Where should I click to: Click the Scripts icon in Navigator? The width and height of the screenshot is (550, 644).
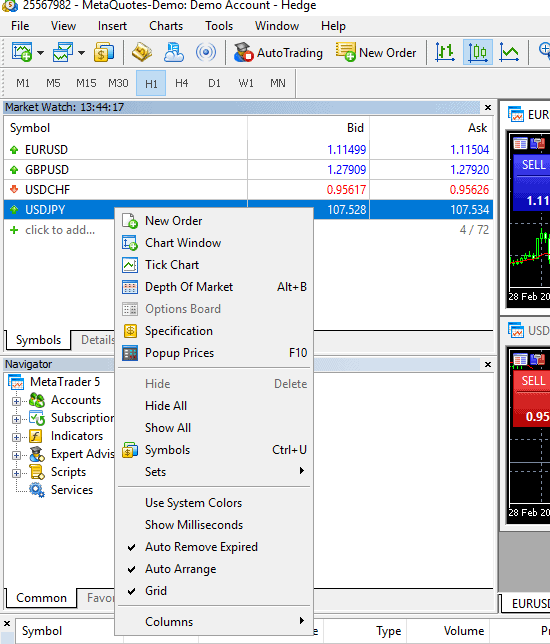[37, 472]
